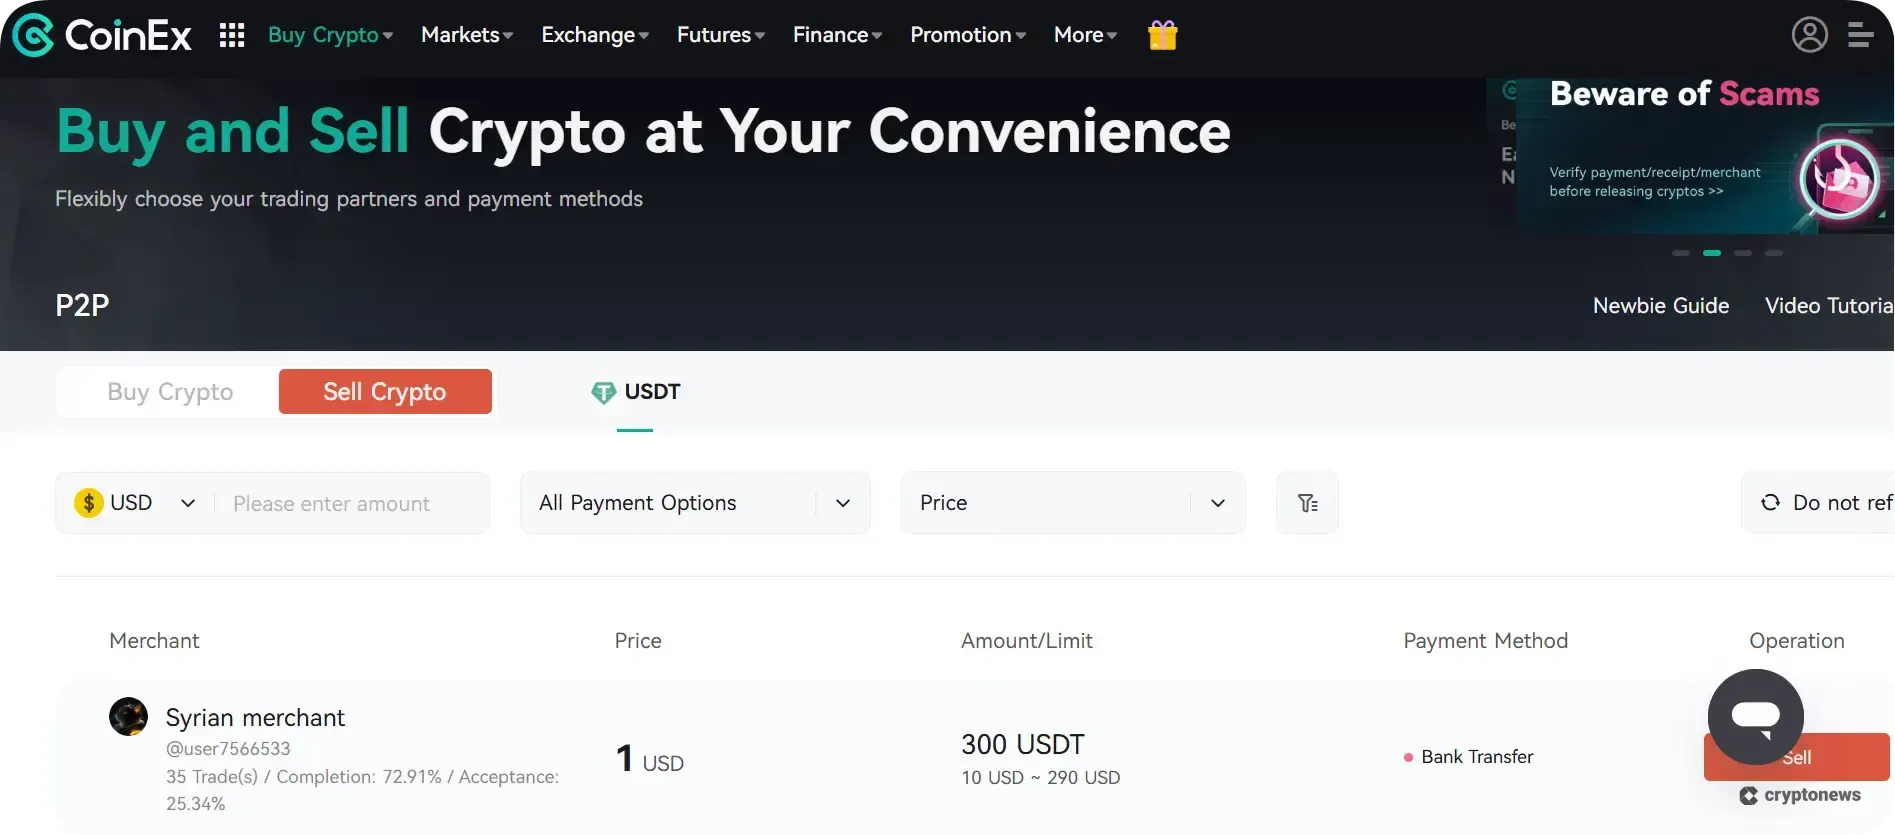The width and height of the screenshot is (1895, 835).
Task: Click the CoinEx logo
Action: [x=100, y=34]
